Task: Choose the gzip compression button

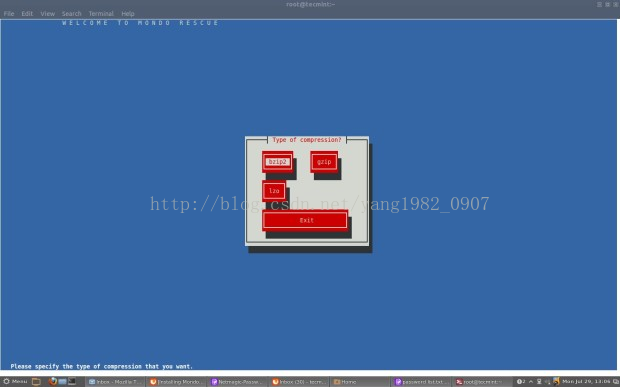Action: click(x=324, y=162)
